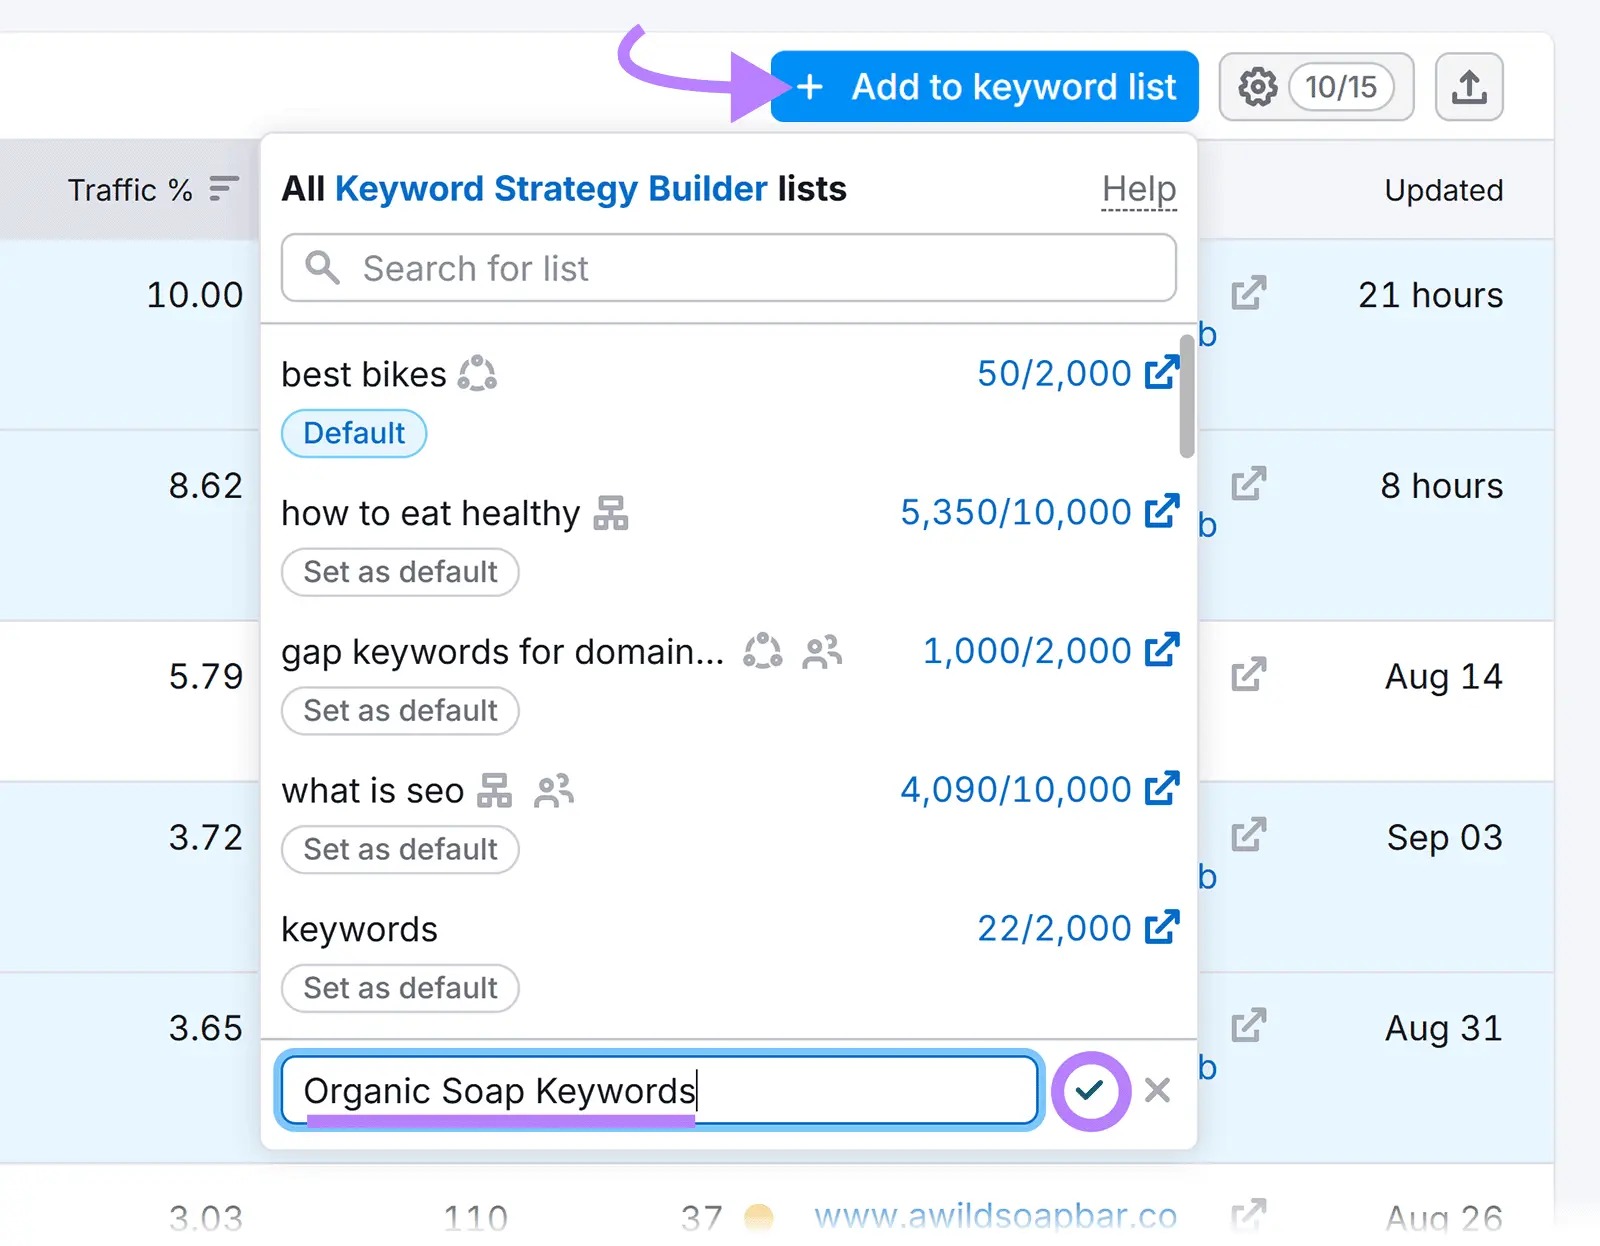The width and height of the screenshot is (1600, 1246).
Task: Open "best bikes" list via external link icon
Action: click(1161, 372)
